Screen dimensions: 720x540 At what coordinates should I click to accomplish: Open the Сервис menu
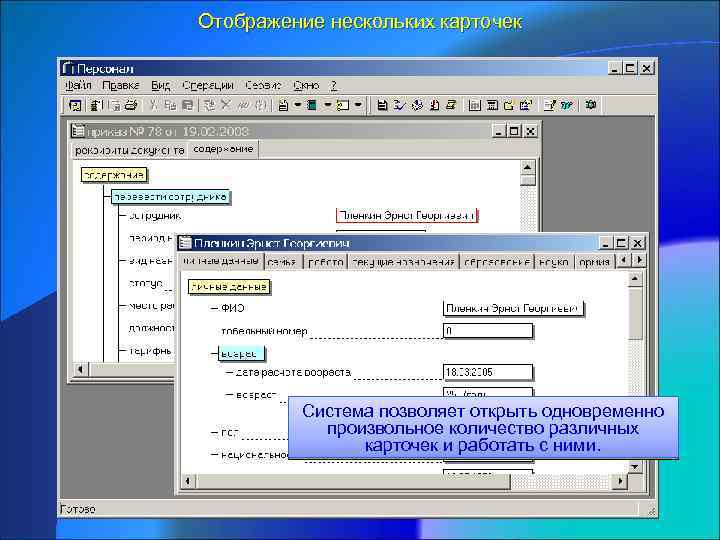[263, 85]
